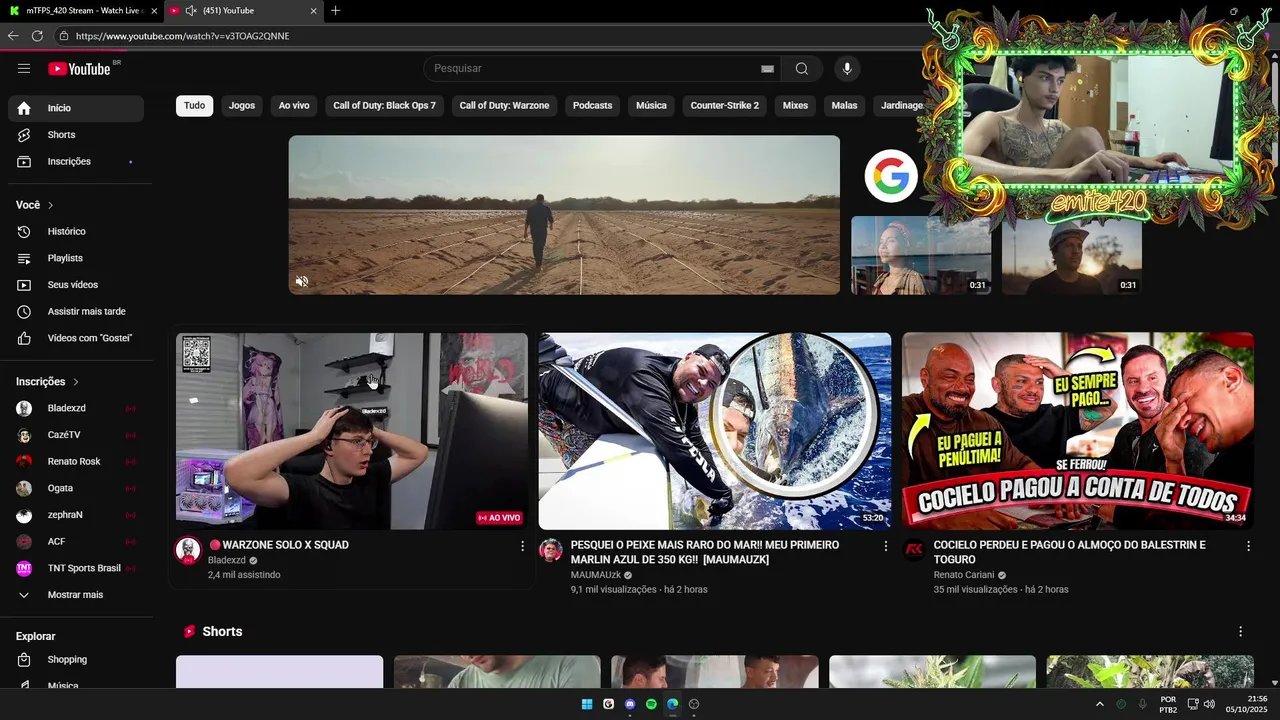
Task: Select the Malas filter chip
Action: (x=844, y=105)
